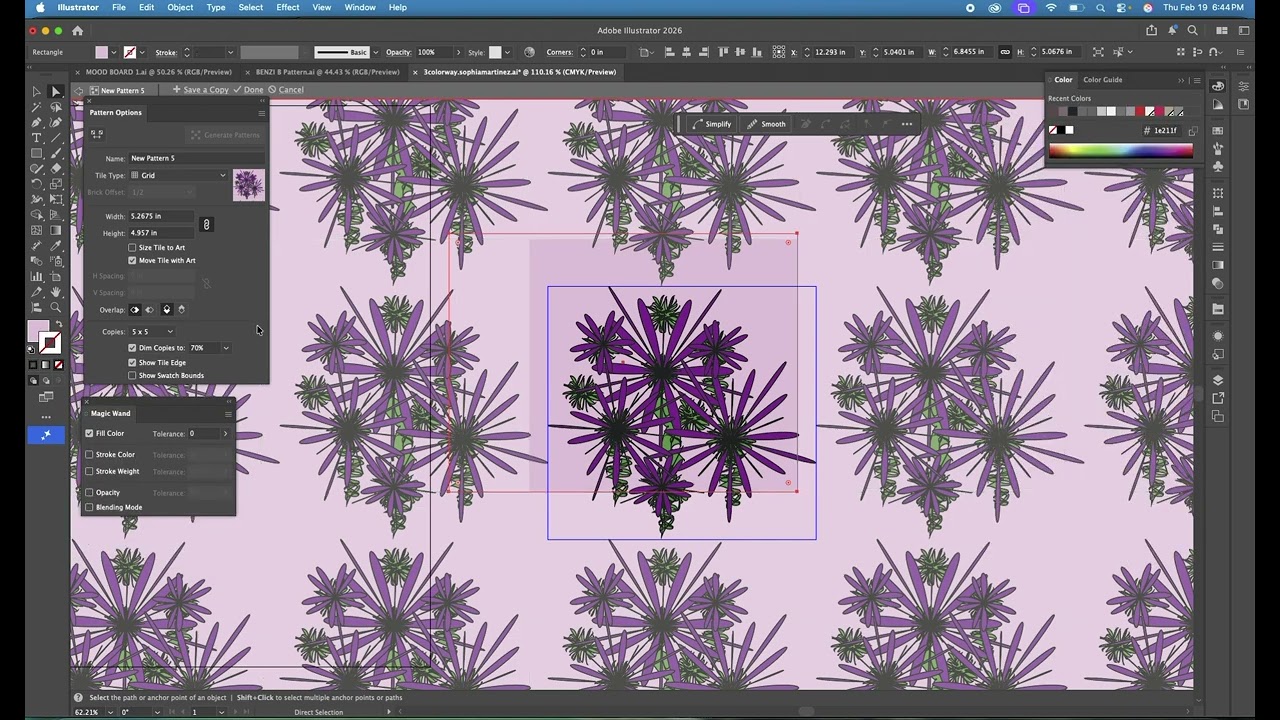Click the pattern Name field
1280x720 pixels.
[x=197, y=158]
